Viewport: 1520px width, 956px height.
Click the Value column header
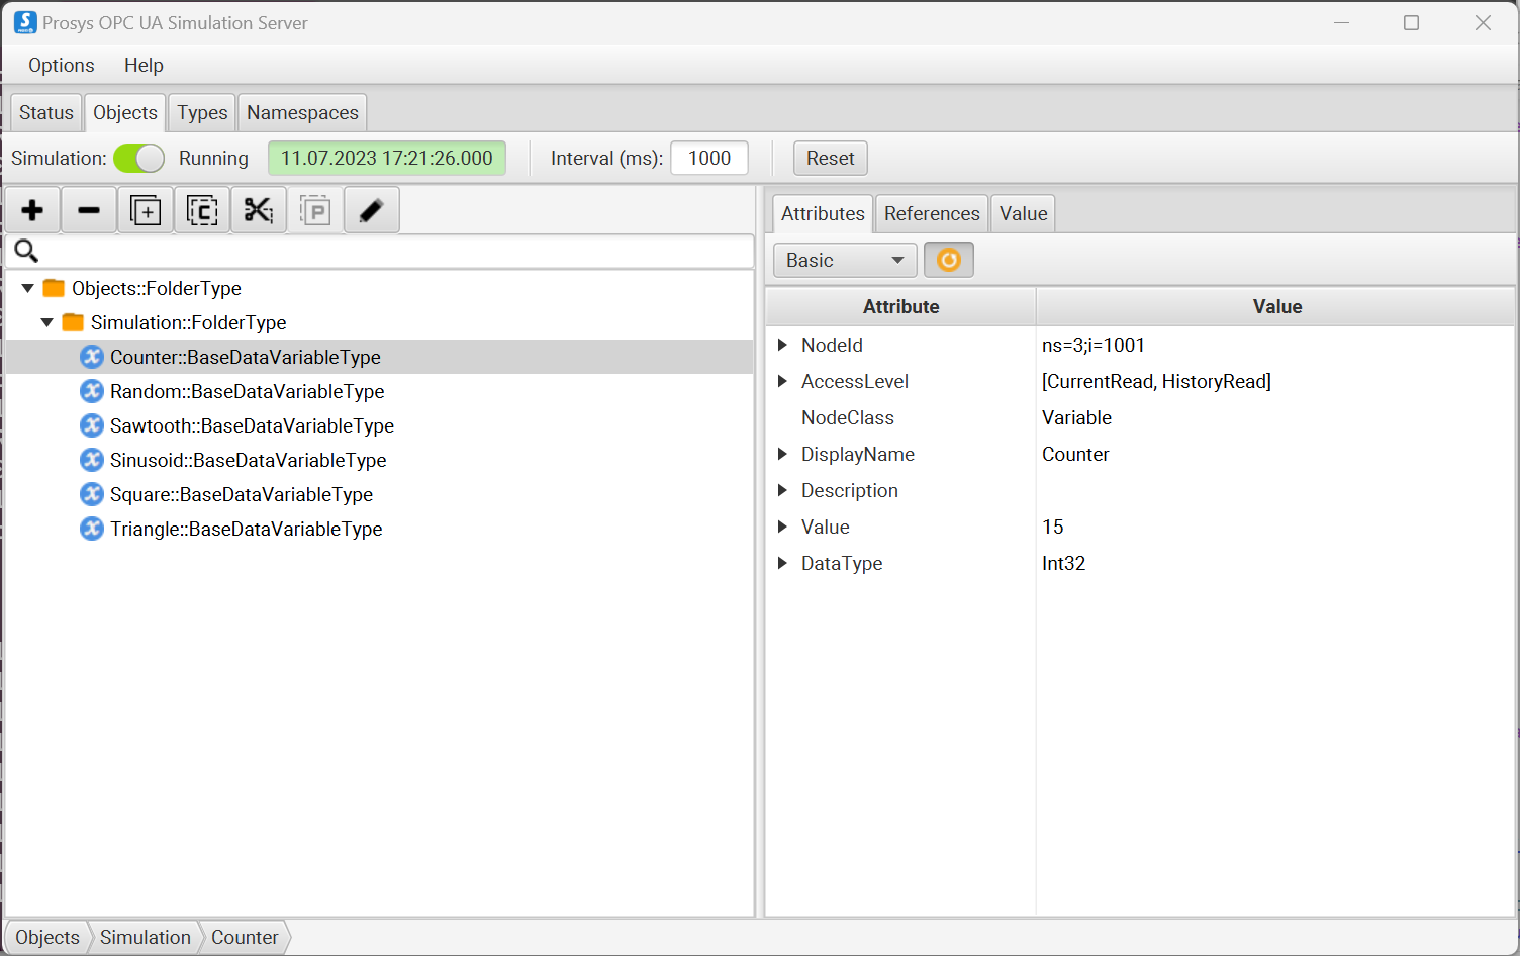pyautogui.click(x=1277, y=306)
